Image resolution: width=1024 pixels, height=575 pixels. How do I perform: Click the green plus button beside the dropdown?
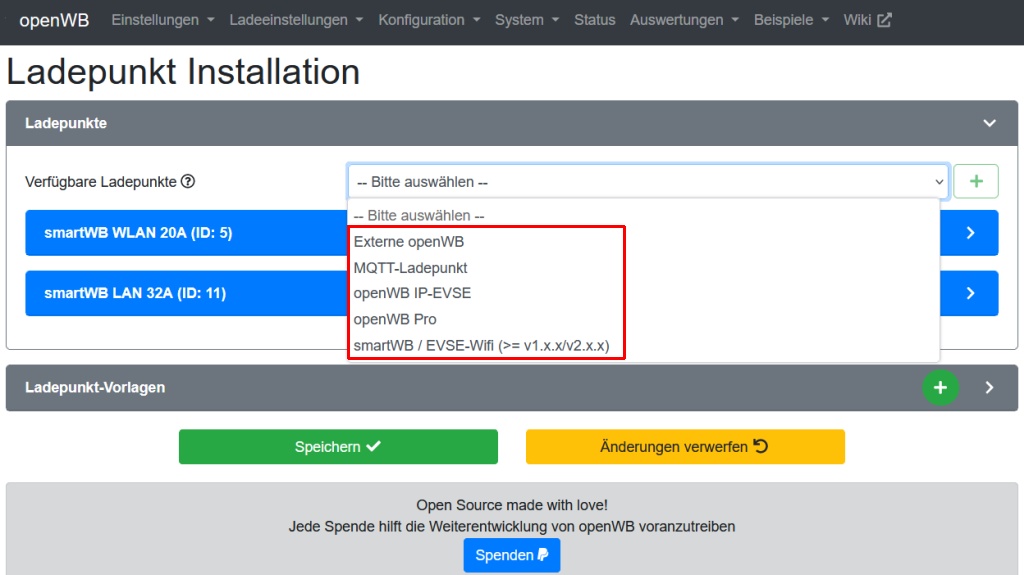[x=976, y=182]
